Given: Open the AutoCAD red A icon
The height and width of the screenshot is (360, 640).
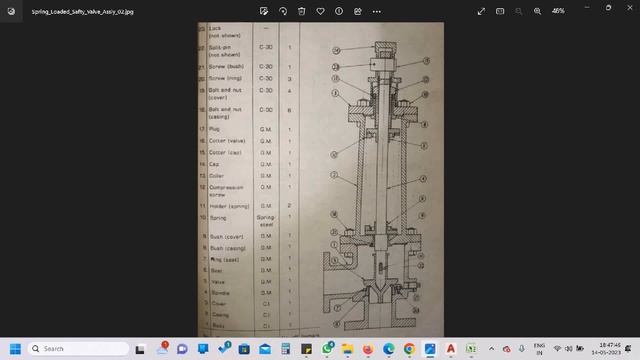Looking at the screenshot, I should click(451, 349).
